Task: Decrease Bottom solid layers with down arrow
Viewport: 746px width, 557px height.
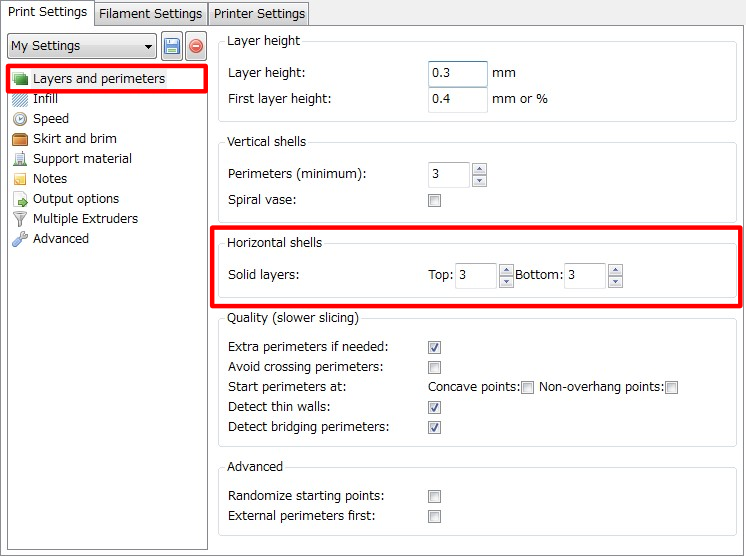Action: tap(615, 282)
